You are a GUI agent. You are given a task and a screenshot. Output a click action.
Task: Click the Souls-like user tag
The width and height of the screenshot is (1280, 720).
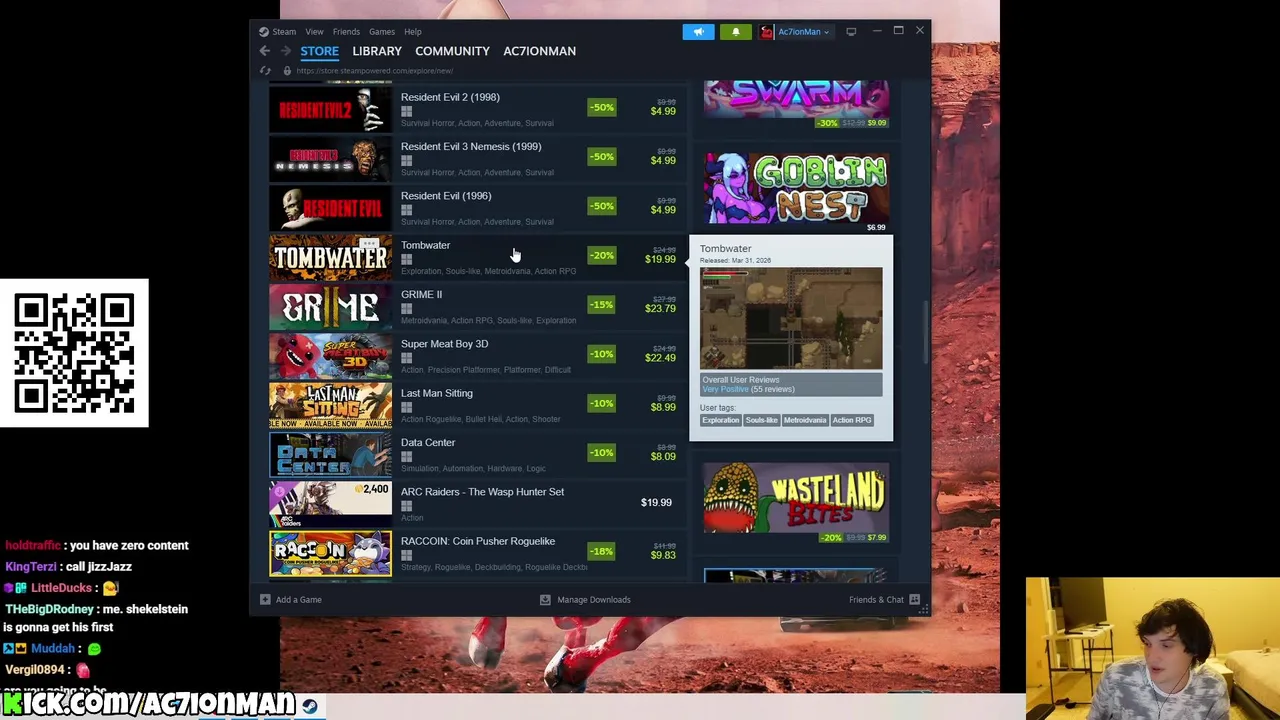tap(761, 420)
